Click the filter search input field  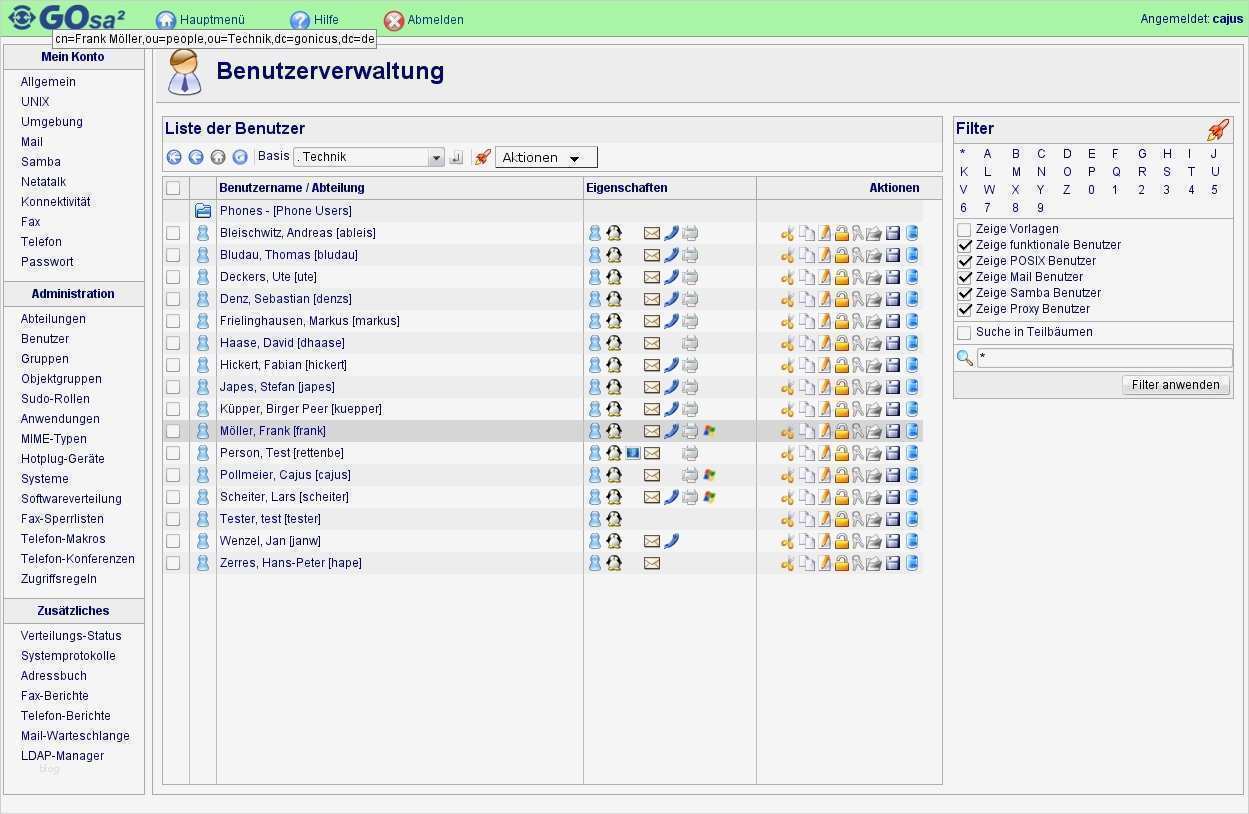[x=1104, y=357]
